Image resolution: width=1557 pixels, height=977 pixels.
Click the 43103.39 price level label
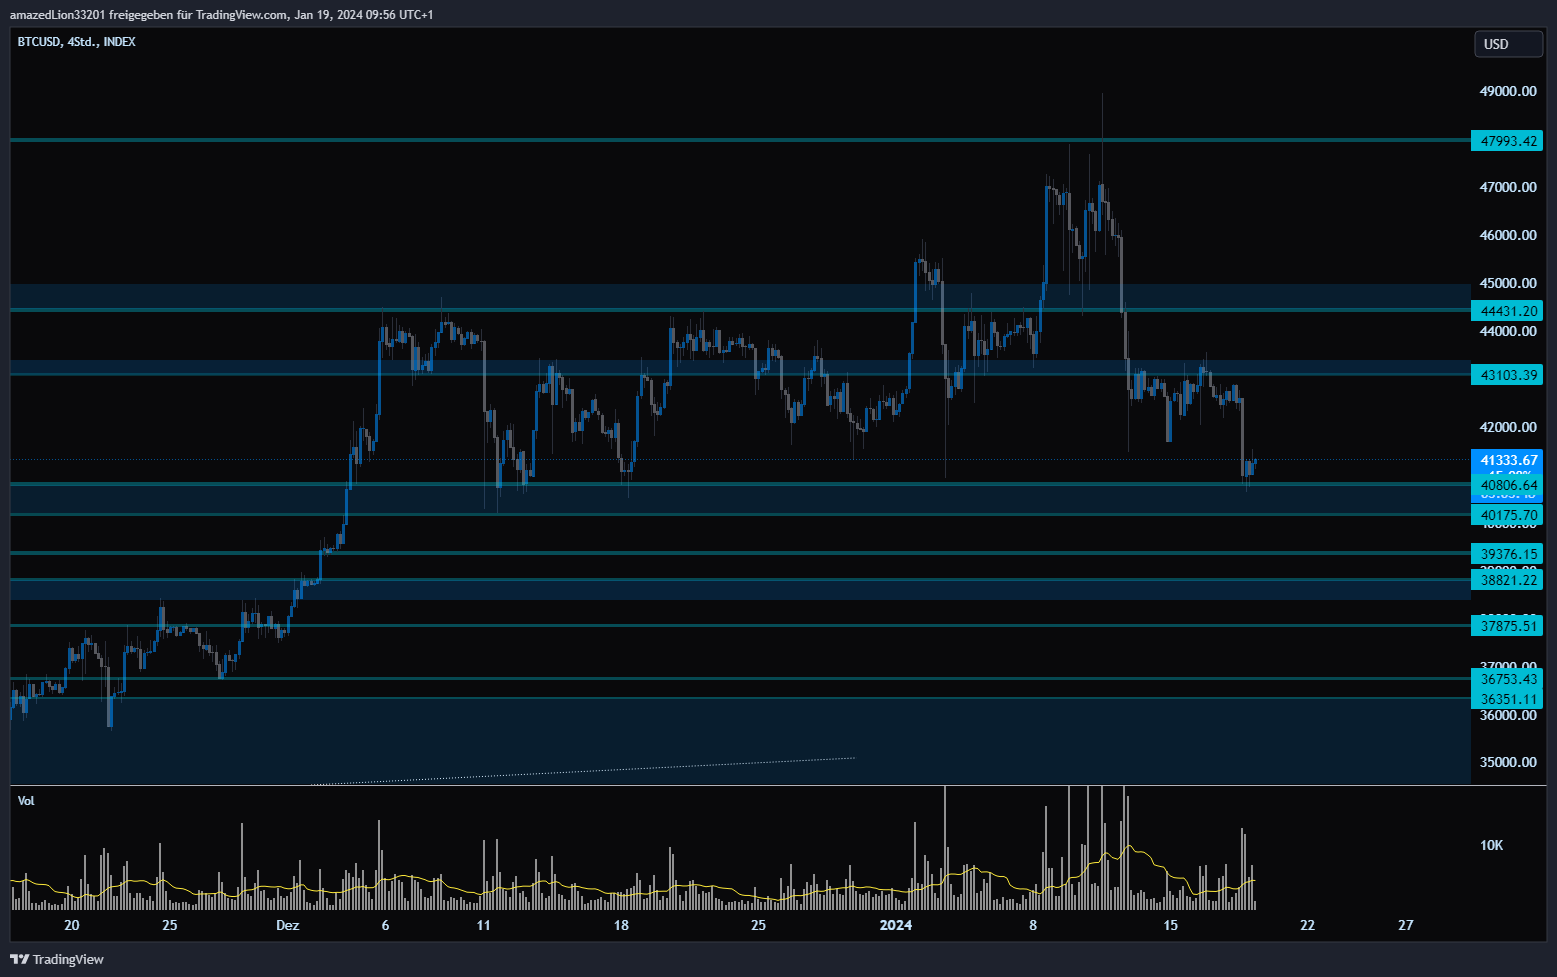click(1507, 375)
